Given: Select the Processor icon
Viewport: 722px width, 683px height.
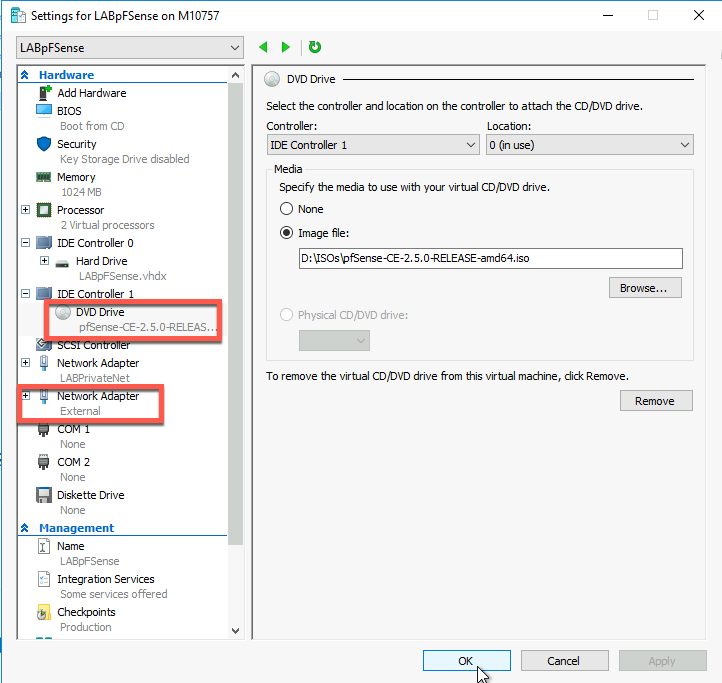Looking at the screenshot, I should coord(44,210).
